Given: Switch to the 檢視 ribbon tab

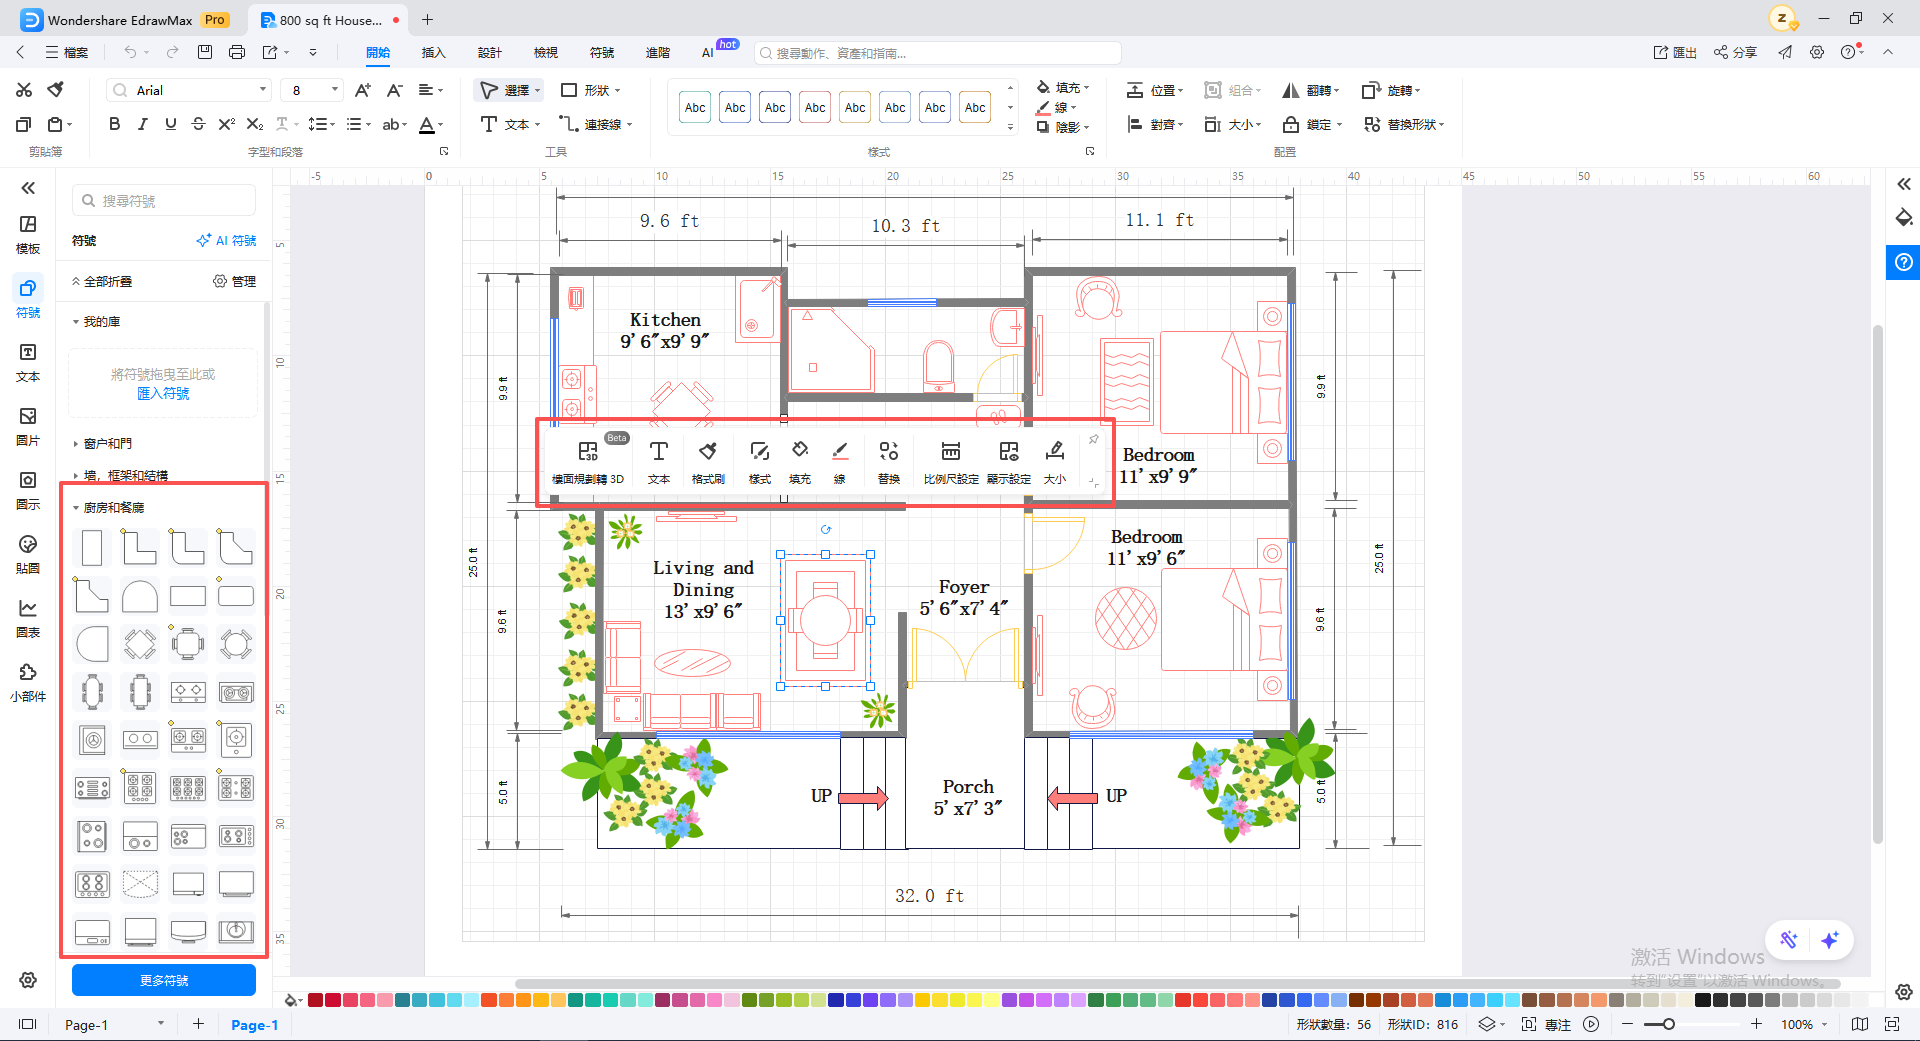Looking at the screenshot, I should point(545,52).
